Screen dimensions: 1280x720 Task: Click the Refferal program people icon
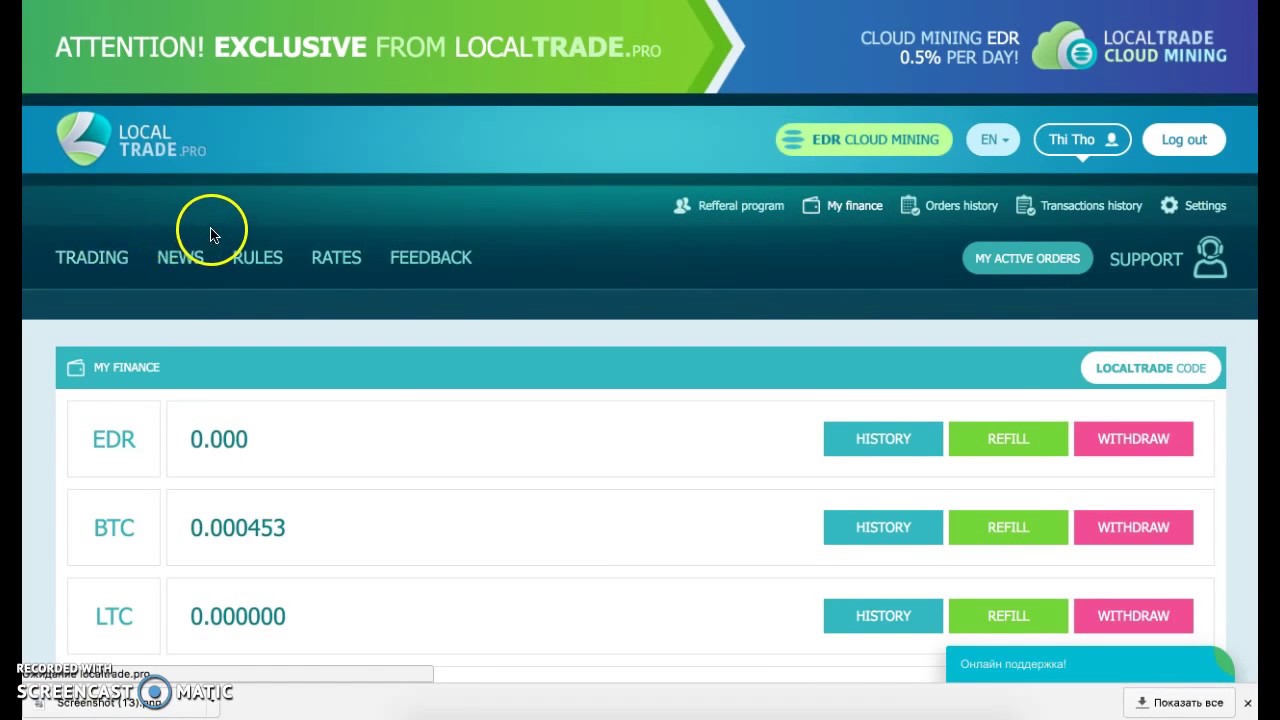pos(682,206)
